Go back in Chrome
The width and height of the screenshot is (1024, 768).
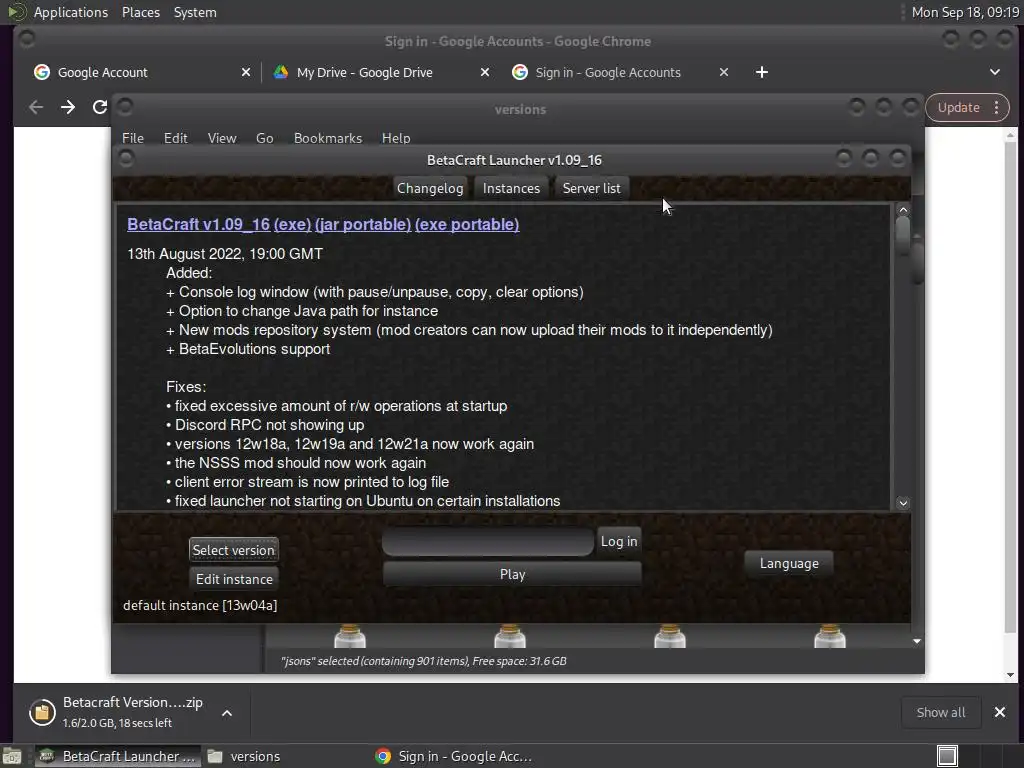pyautogui.click(x=36, y=107)
